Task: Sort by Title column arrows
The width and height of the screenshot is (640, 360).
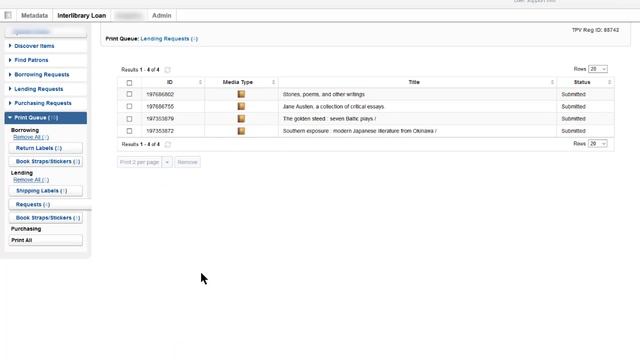Action: click(x=552, y=82)
